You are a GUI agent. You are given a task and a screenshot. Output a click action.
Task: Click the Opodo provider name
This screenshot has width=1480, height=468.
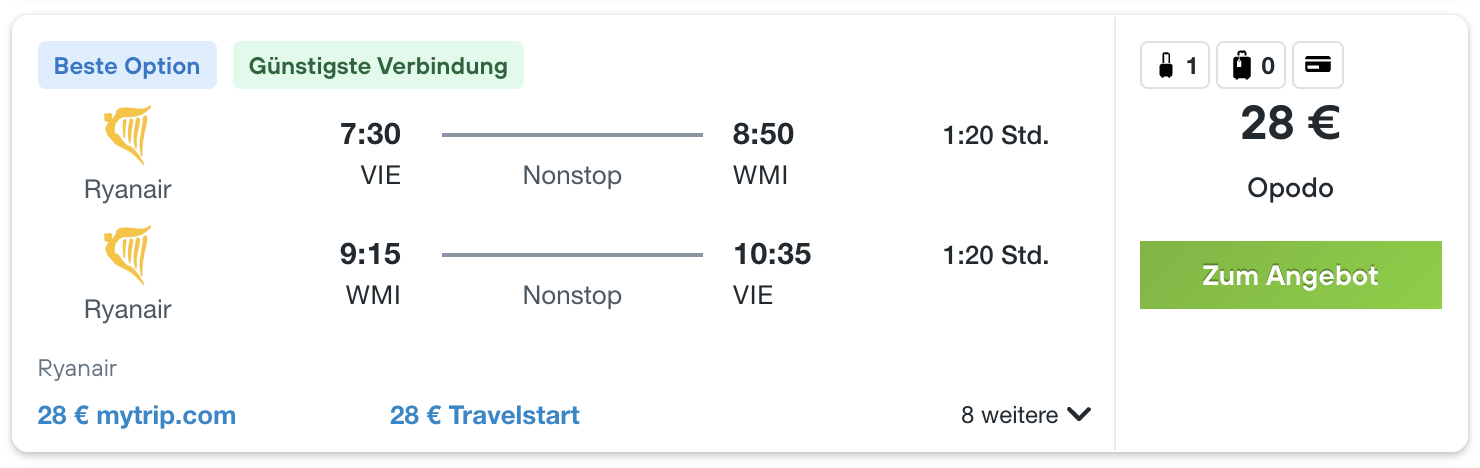pyautogui.click(x=1290, y=188)
